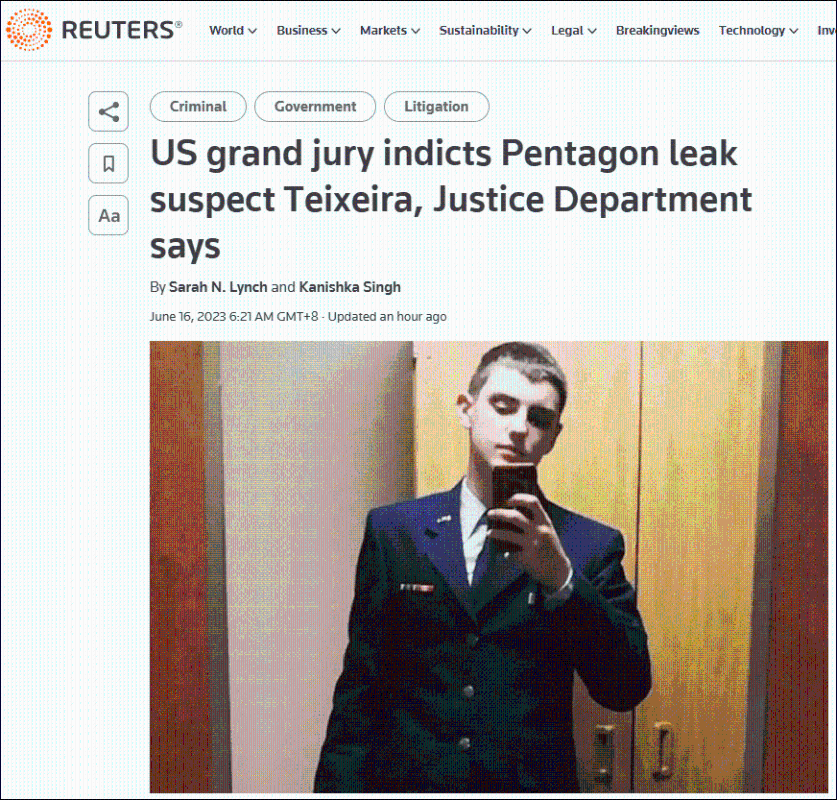This screenshot has height=800, width=837.
Task: Expand the World menu chevron
Action: tap(252, 31)
